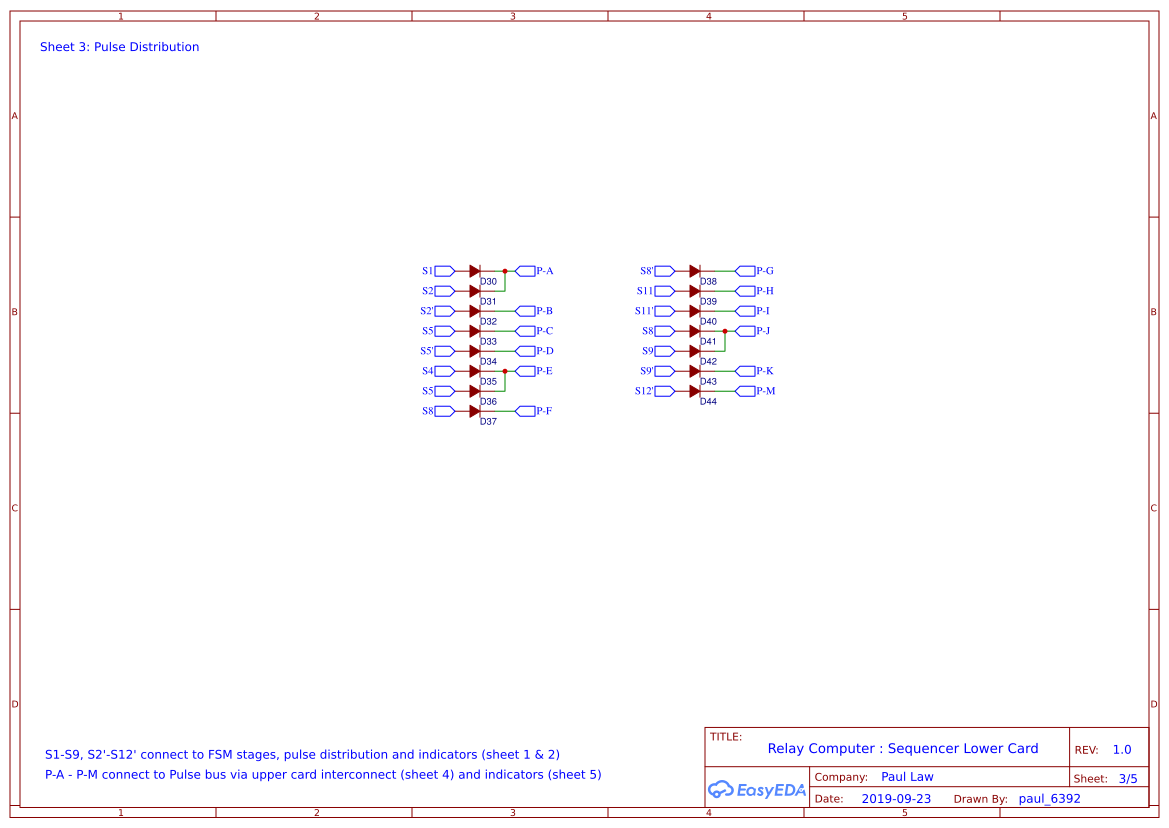The image size is (1169, 828).
Task: Select the Sheet 3: Pulse Distribution heading
Action: (x=119, y=46)
